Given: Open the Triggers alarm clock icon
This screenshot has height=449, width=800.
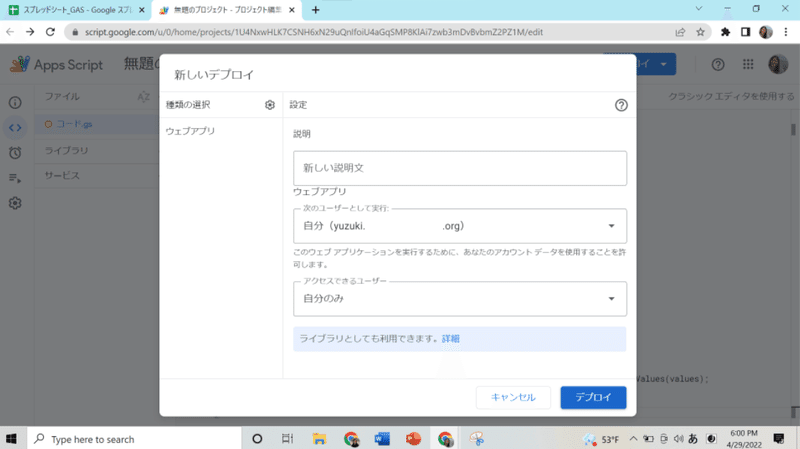Looking at the screenshot, I should point(15,153).
